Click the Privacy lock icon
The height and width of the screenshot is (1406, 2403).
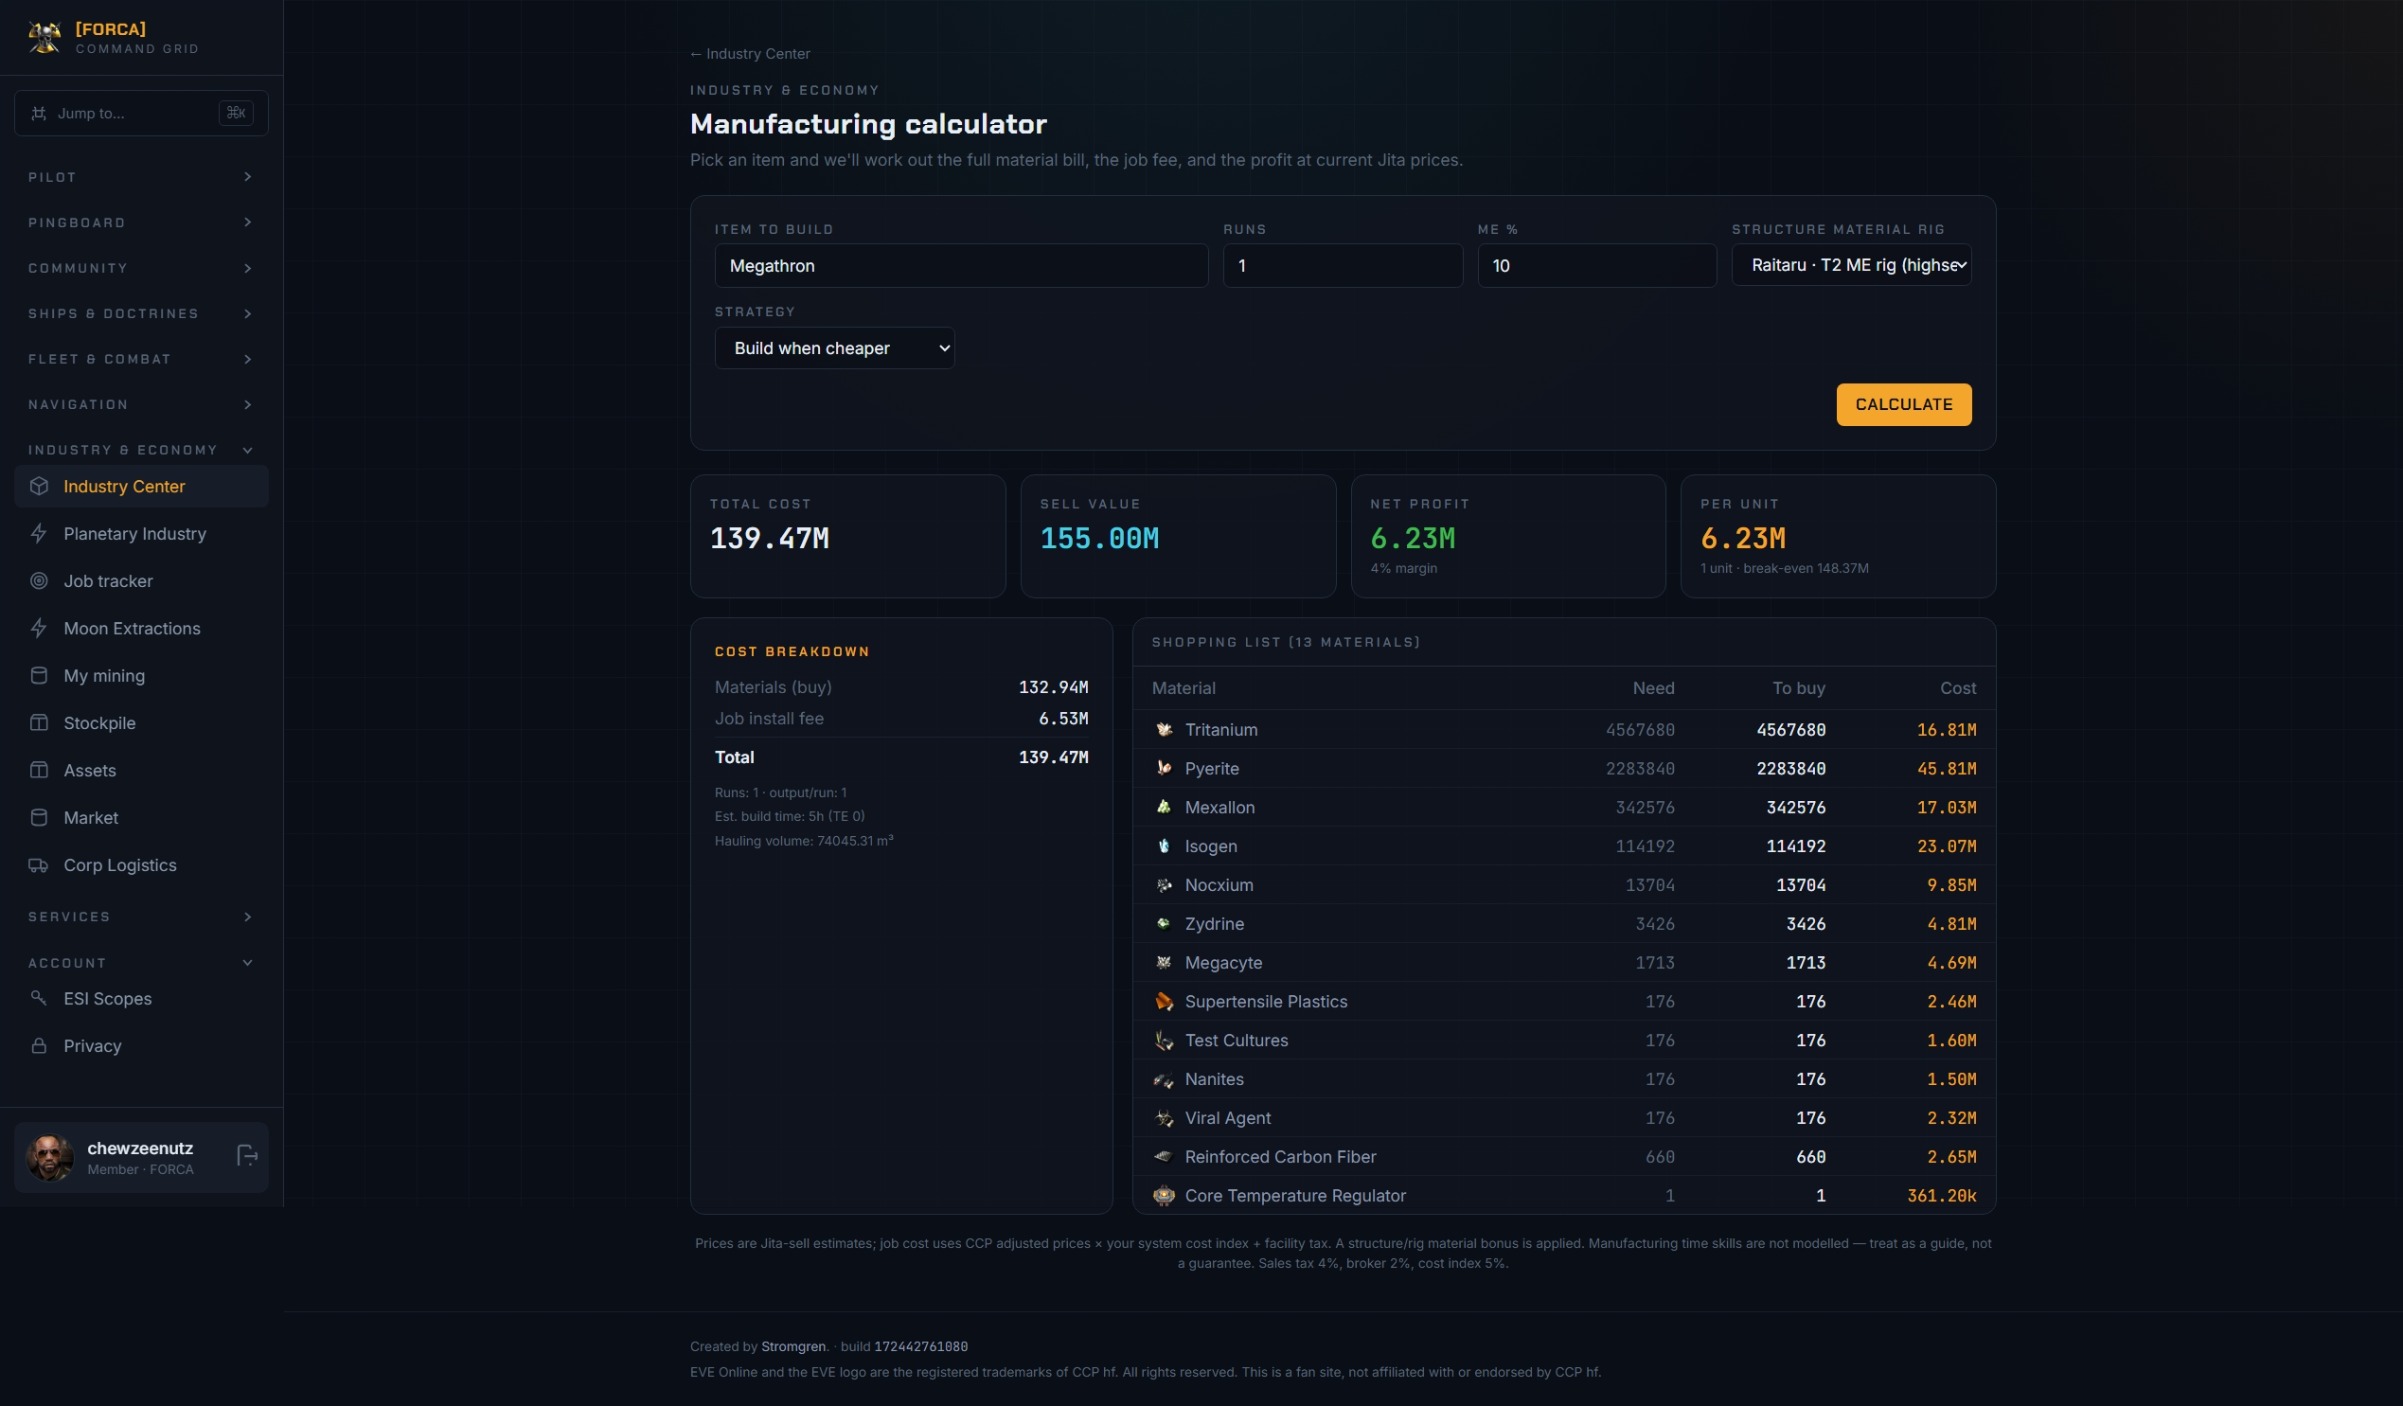(39, 1045)
